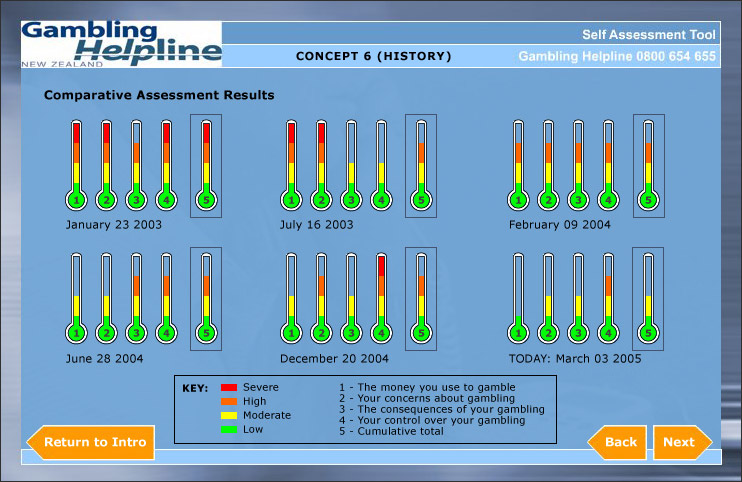The height and width of the screenshot is (482, 742).
Task: Click thermometer 3 for February 09 2004
Action: 578,166
